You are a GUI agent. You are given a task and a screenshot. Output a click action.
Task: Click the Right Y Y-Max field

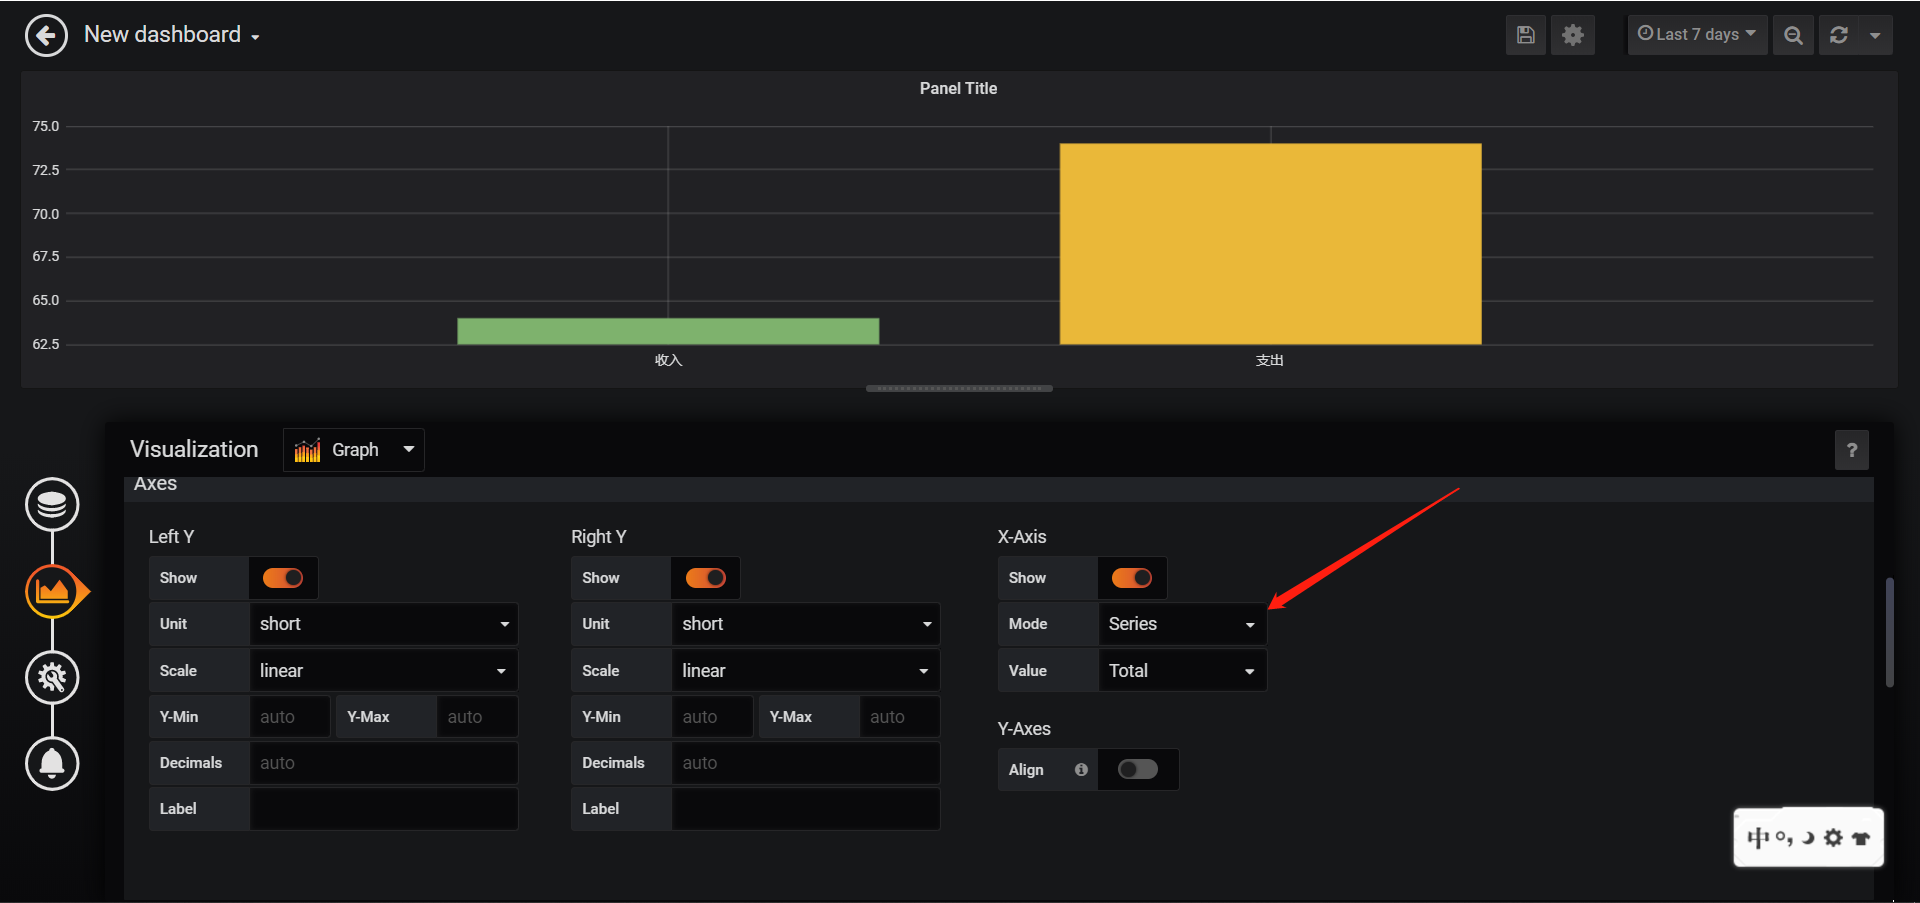pyautogui.click(x=900, y=717)
